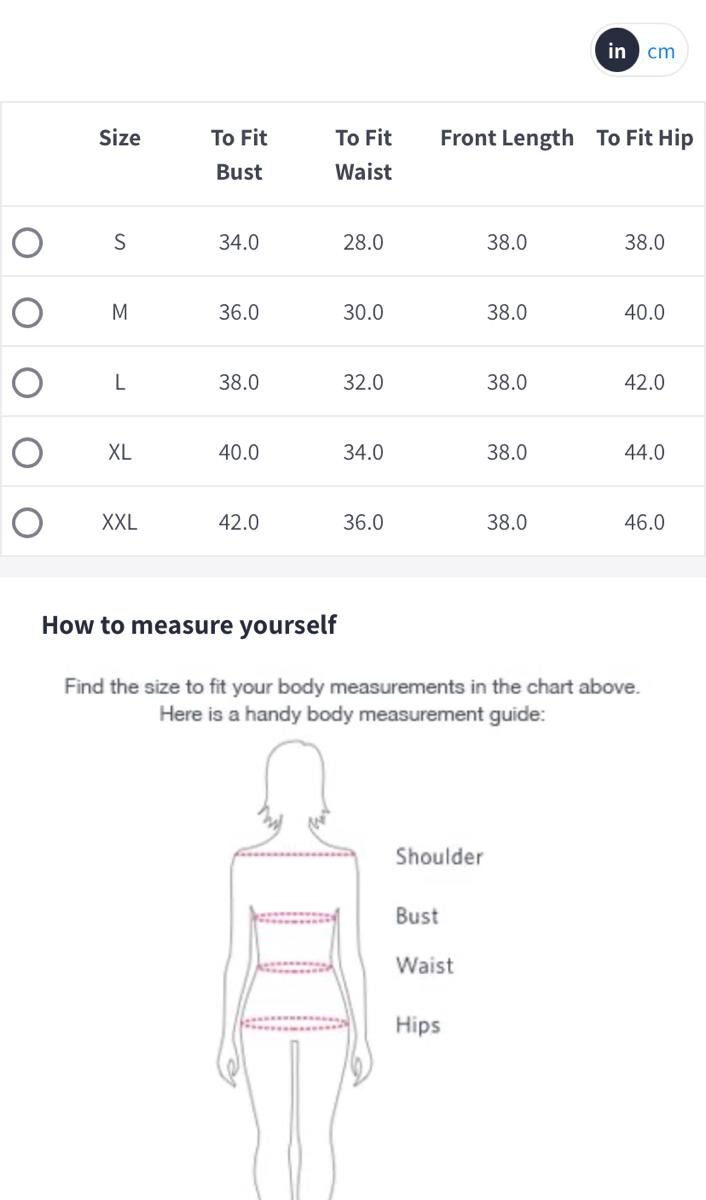Pick the XL size radio button
Image resolution: width=706 pixels, height=1200 pixels.
tap(27, 452)
